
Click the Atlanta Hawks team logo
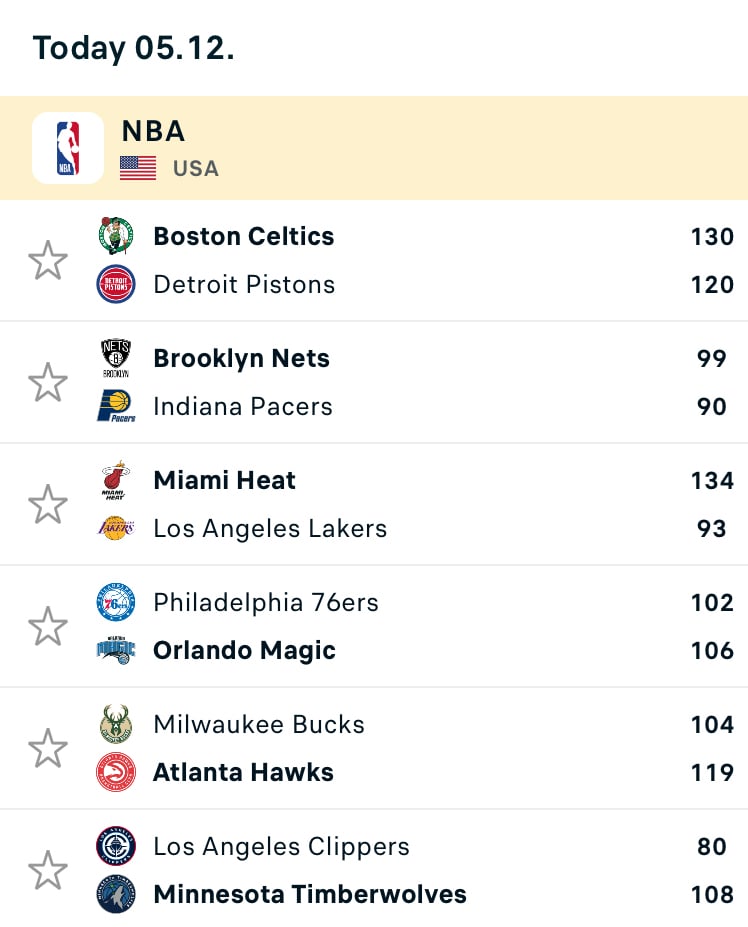116,772
